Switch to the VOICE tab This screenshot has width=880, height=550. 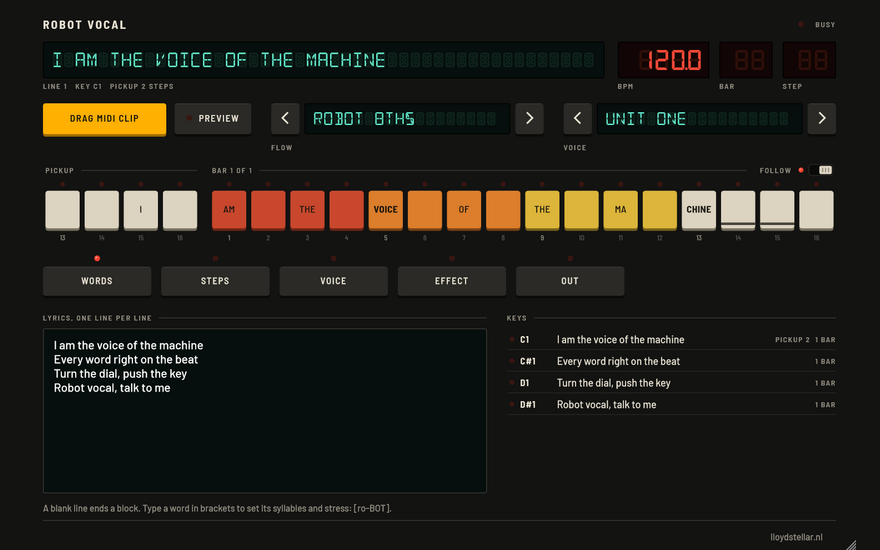tap(333, 281)
